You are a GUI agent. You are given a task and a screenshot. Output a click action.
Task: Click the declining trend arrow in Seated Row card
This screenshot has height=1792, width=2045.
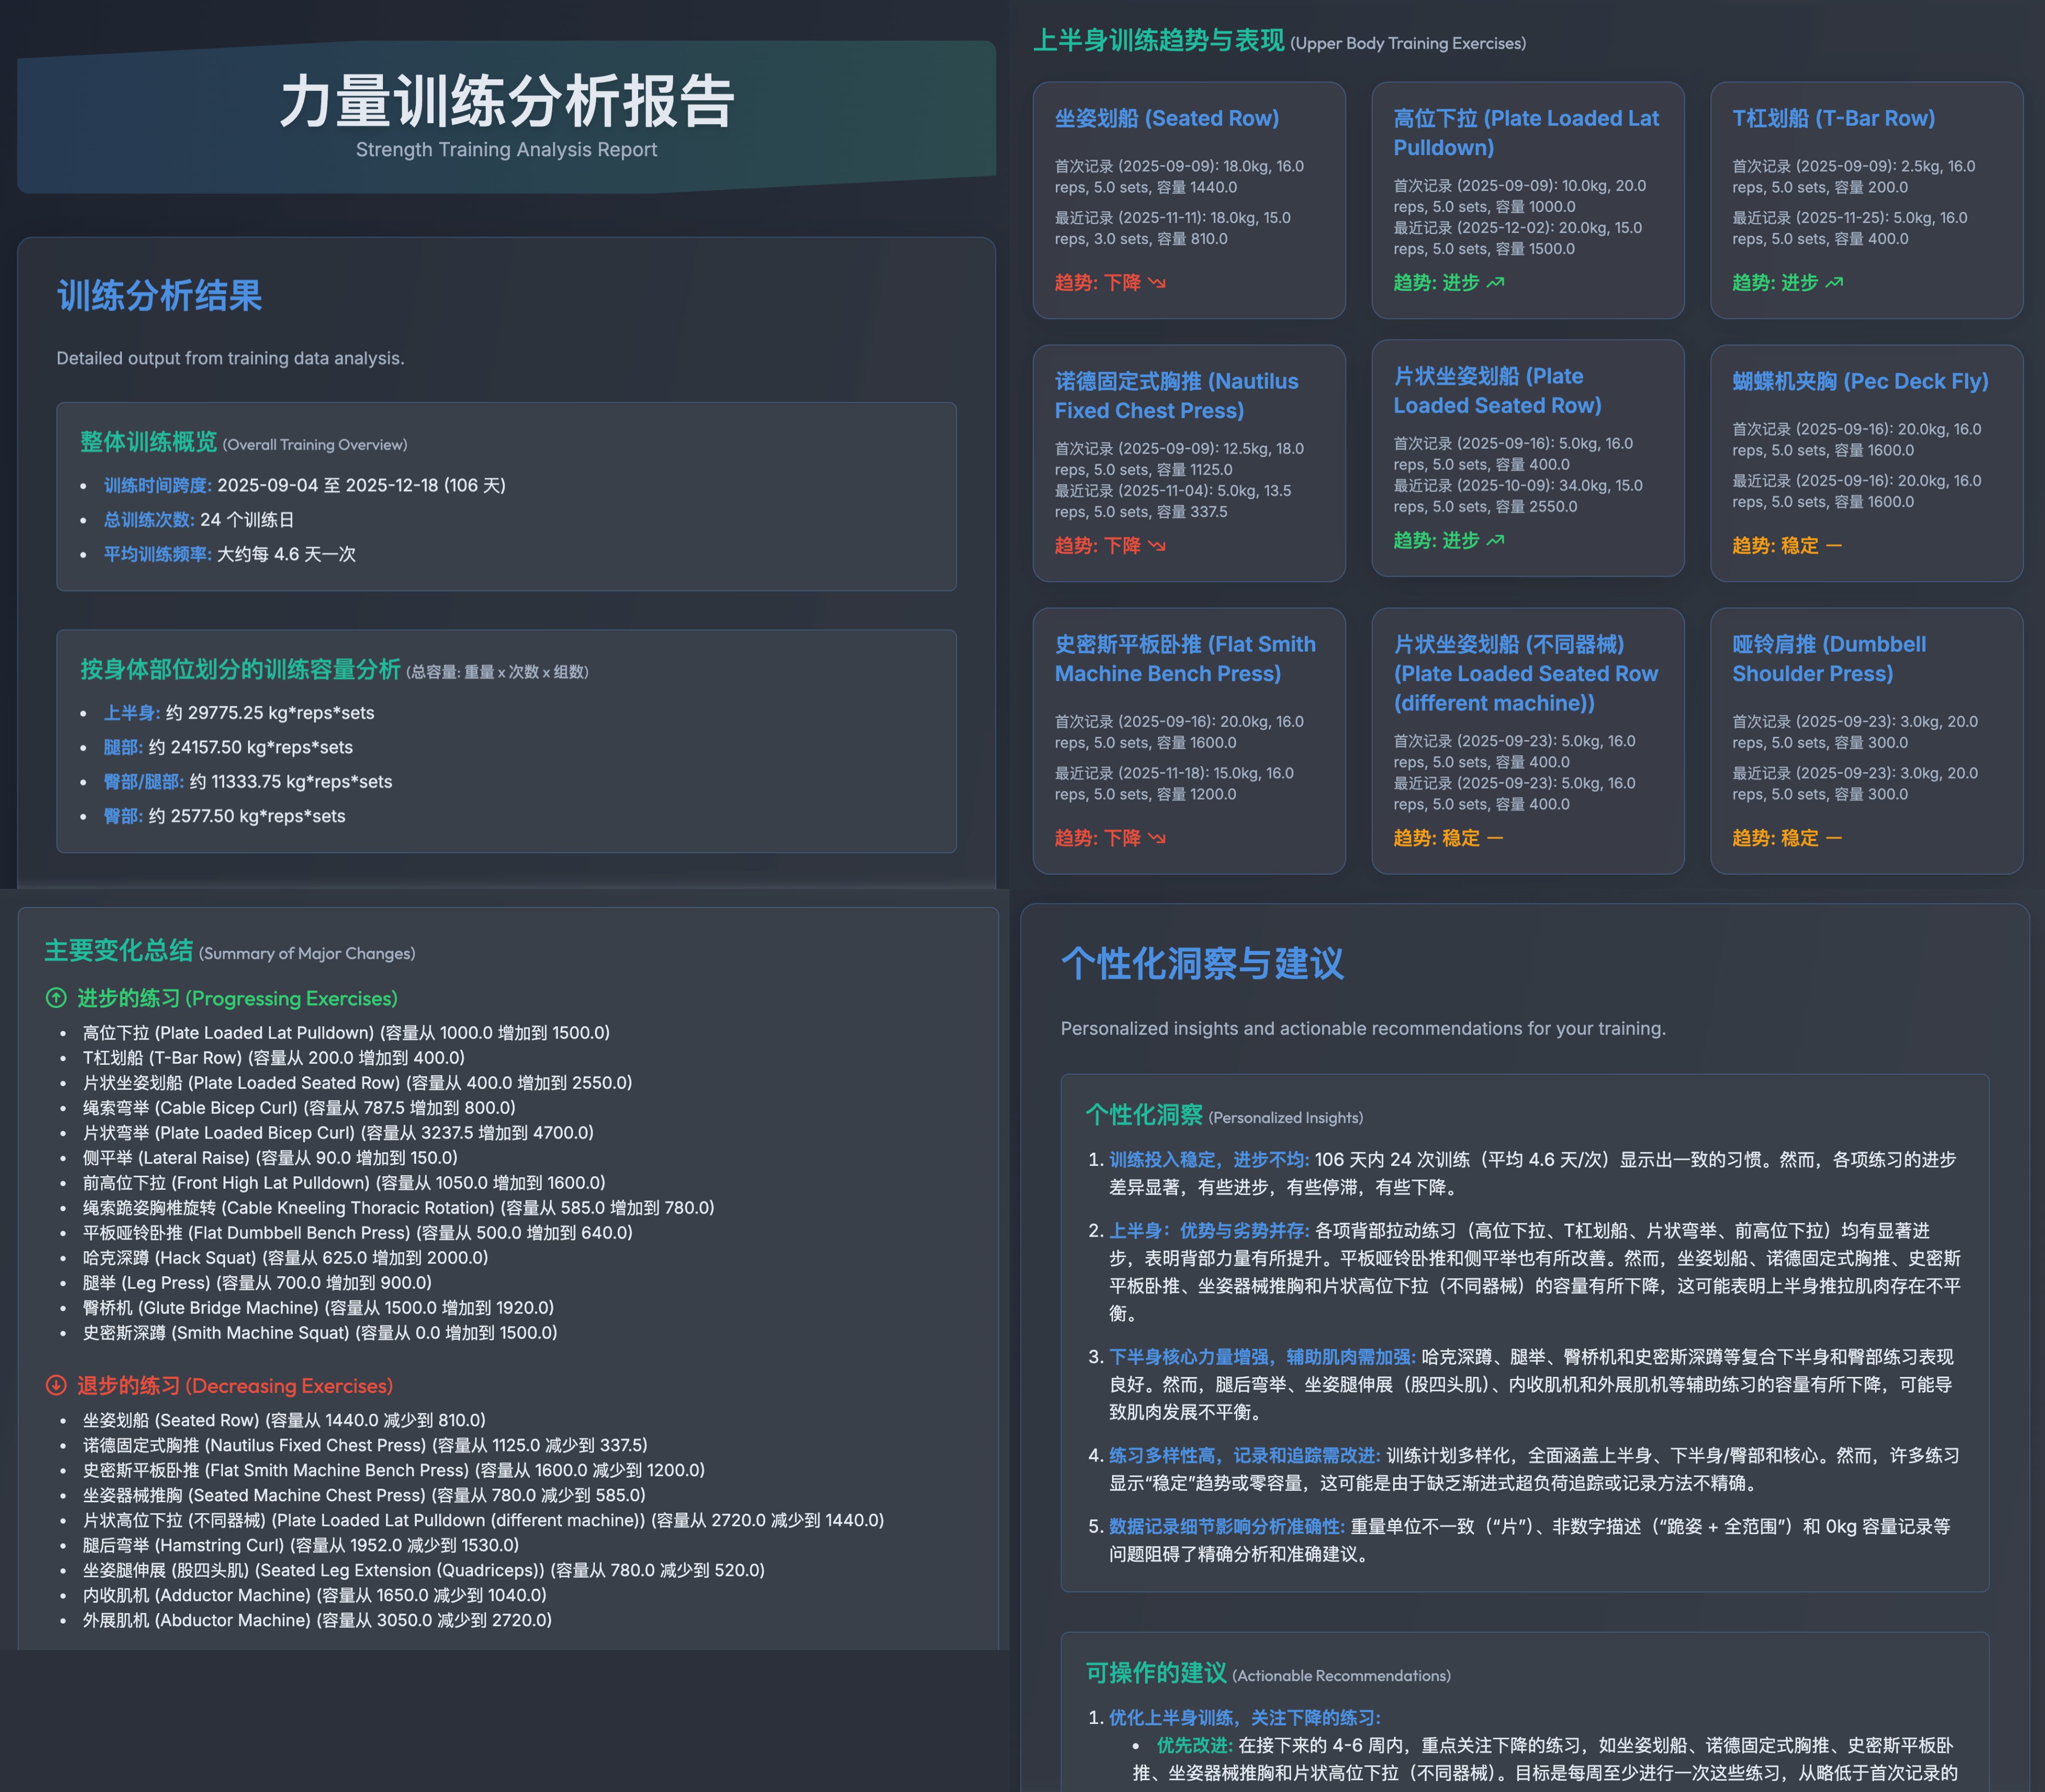point(1157,283)
